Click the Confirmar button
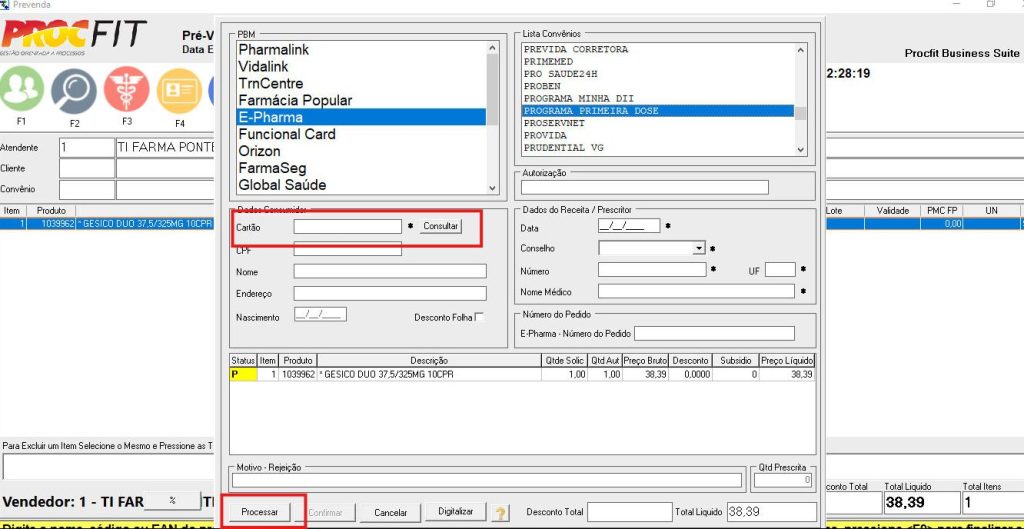The height and width of the screenshot is (529, 1024). tap(325, 513)
